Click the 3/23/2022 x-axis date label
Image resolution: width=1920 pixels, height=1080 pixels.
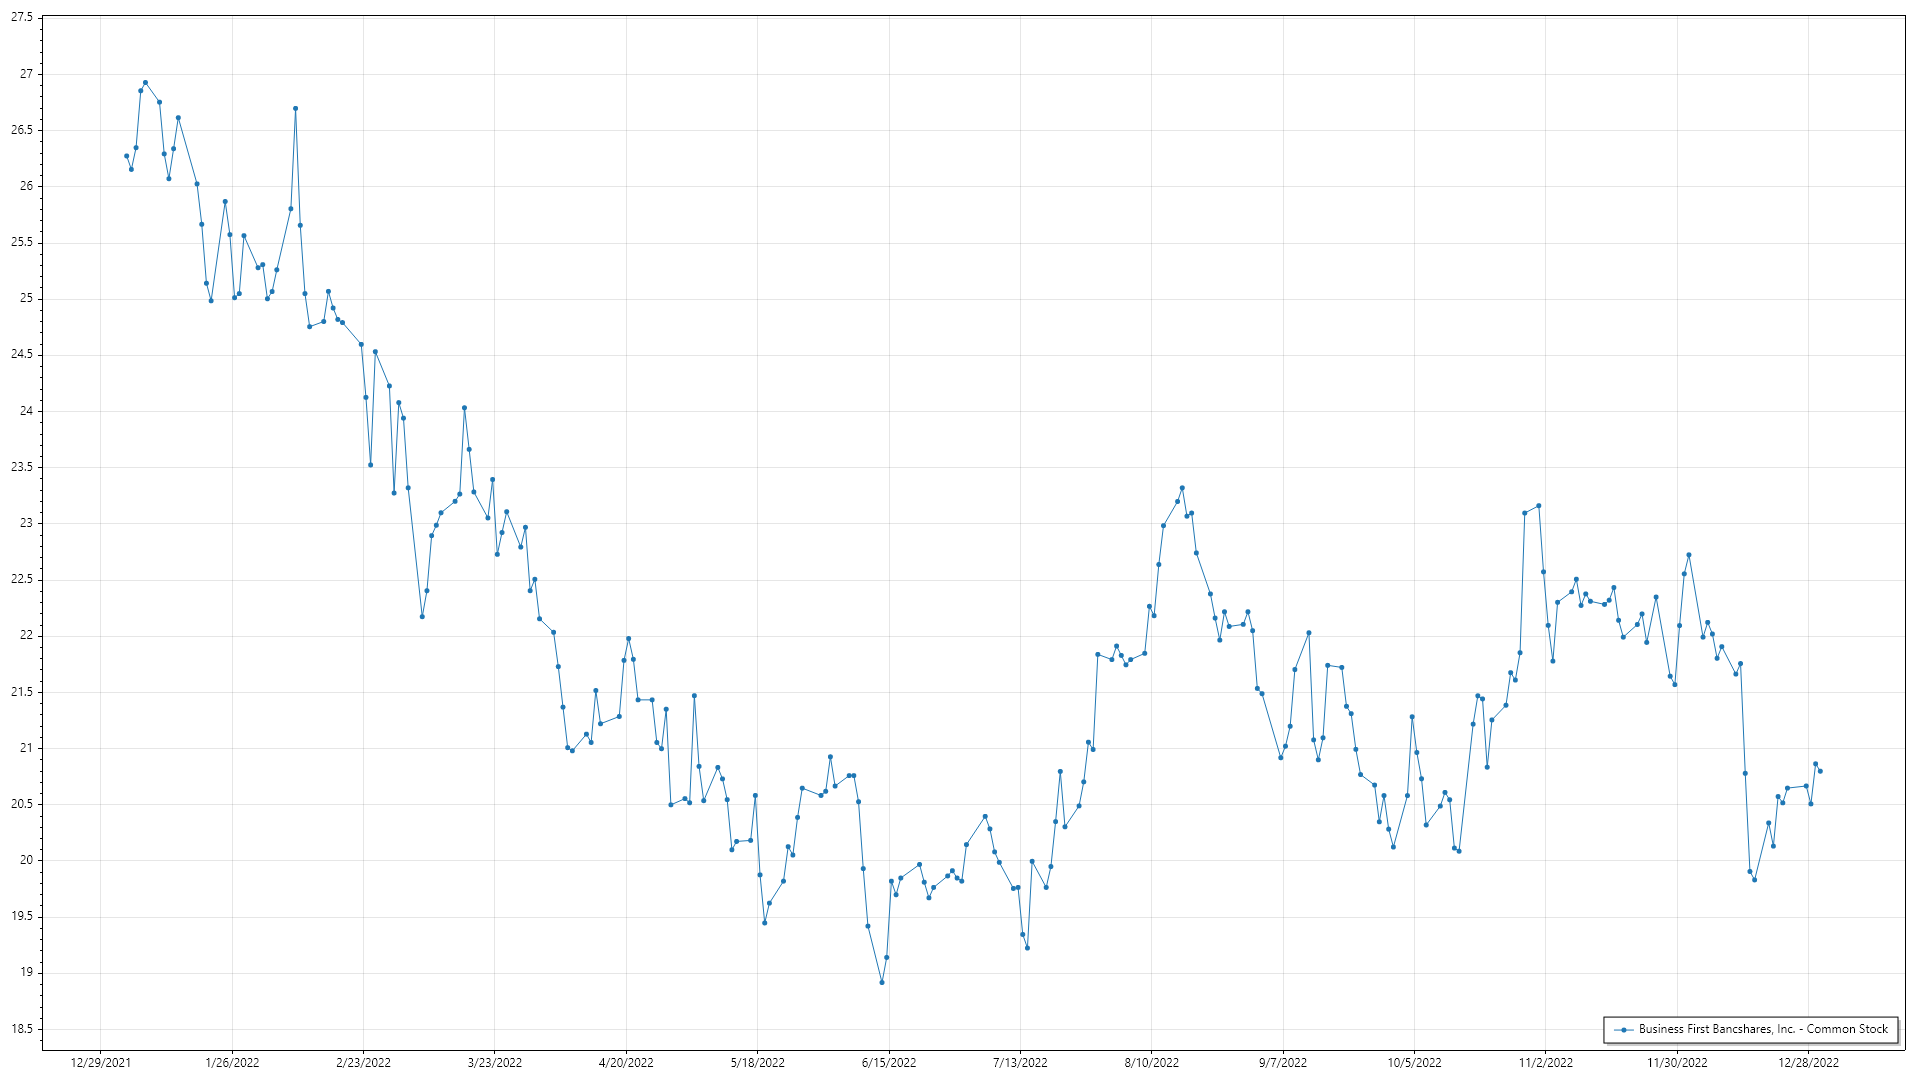pyautogui.click(x=495, y=1063)
